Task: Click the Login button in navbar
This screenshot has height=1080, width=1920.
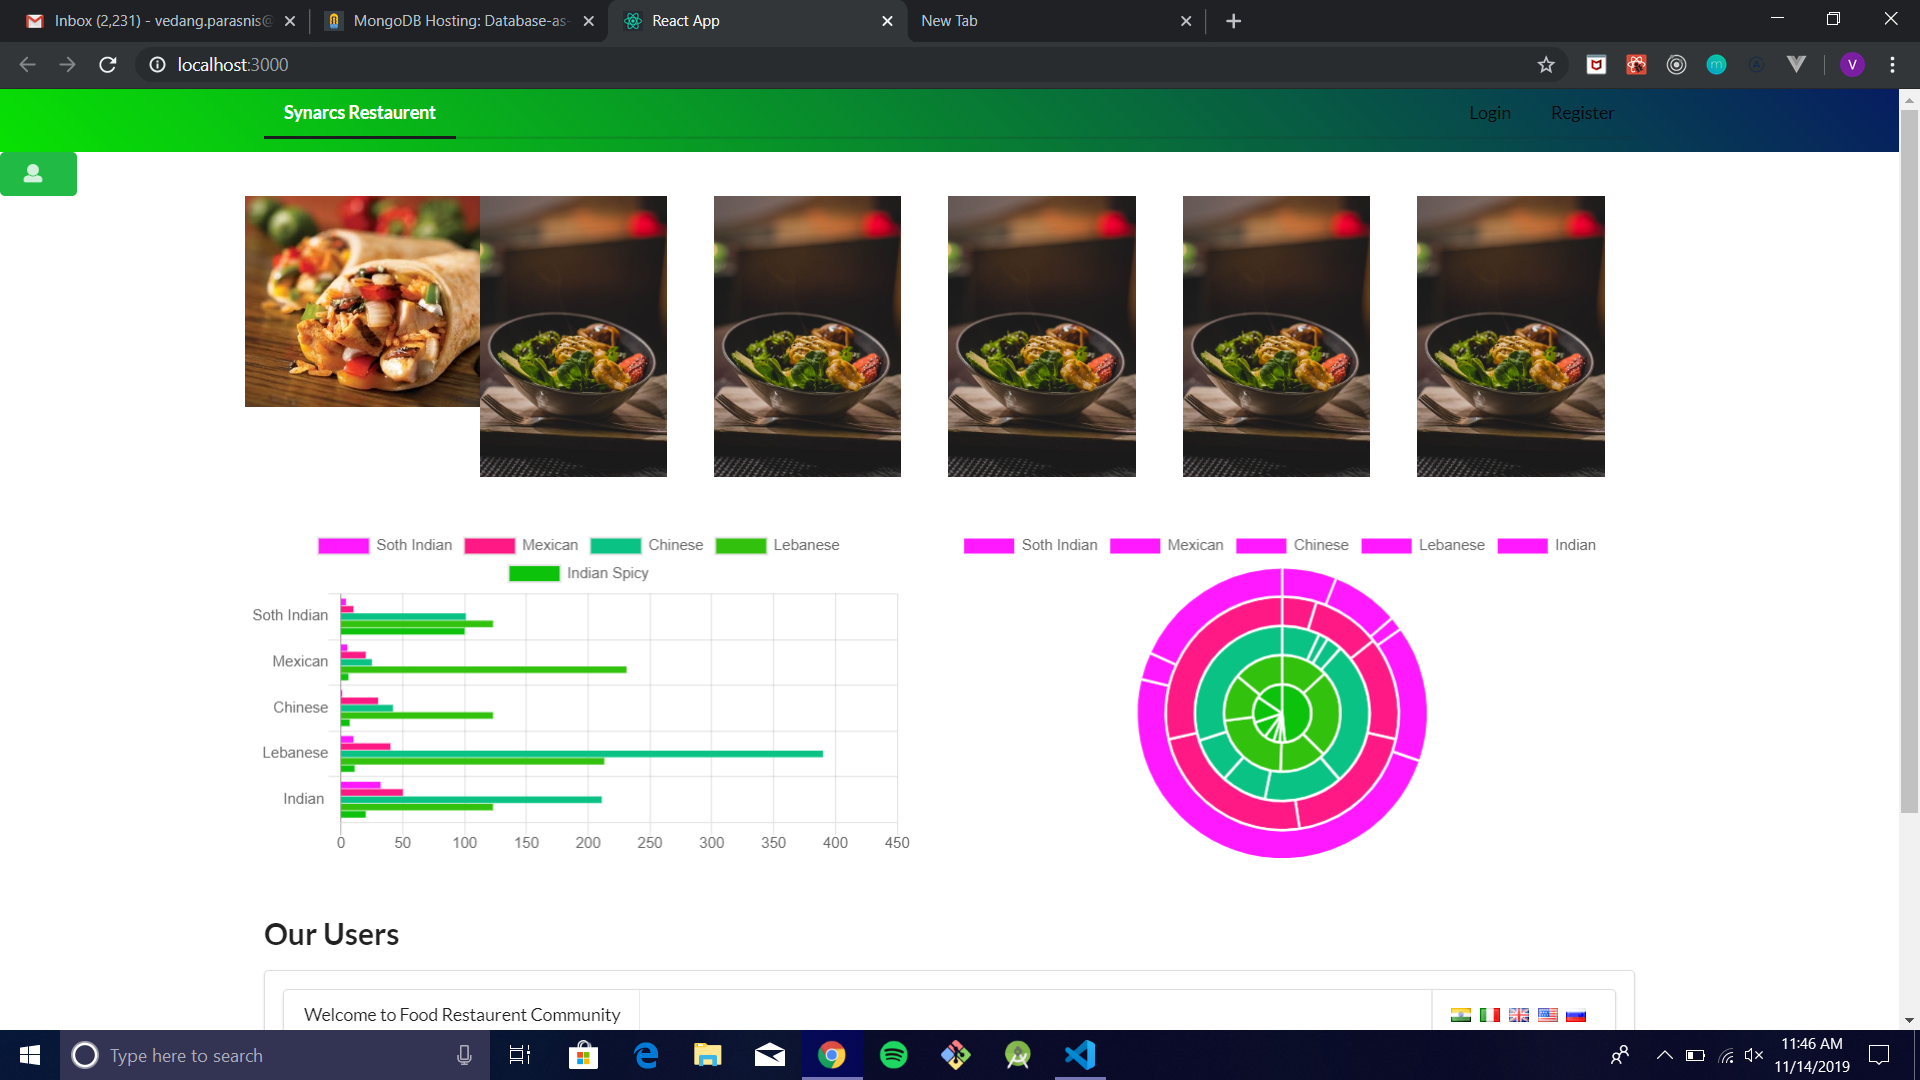Action: point(1489,112)
